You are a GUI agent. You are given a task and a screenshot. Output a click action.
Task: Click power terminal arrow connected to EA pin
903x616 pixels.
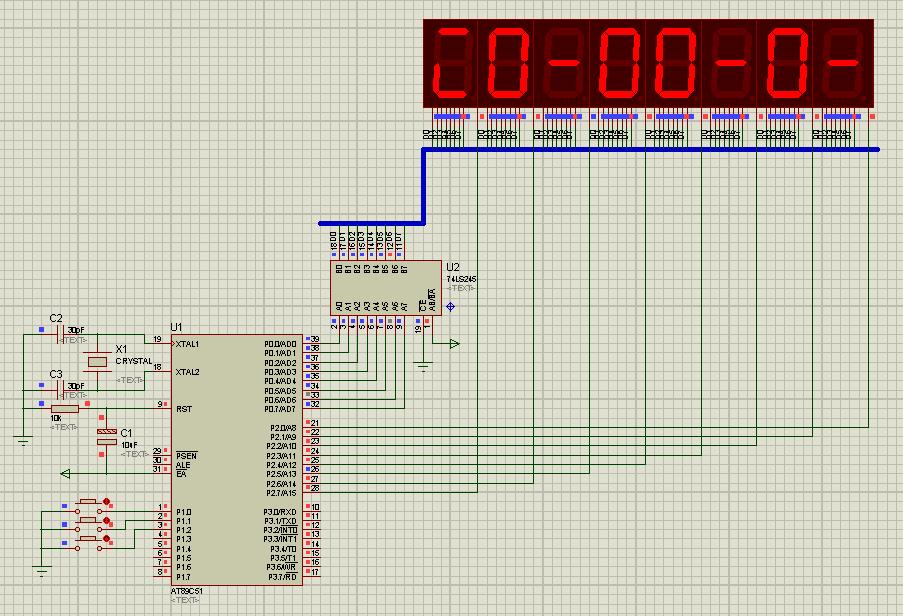(65, 474)
